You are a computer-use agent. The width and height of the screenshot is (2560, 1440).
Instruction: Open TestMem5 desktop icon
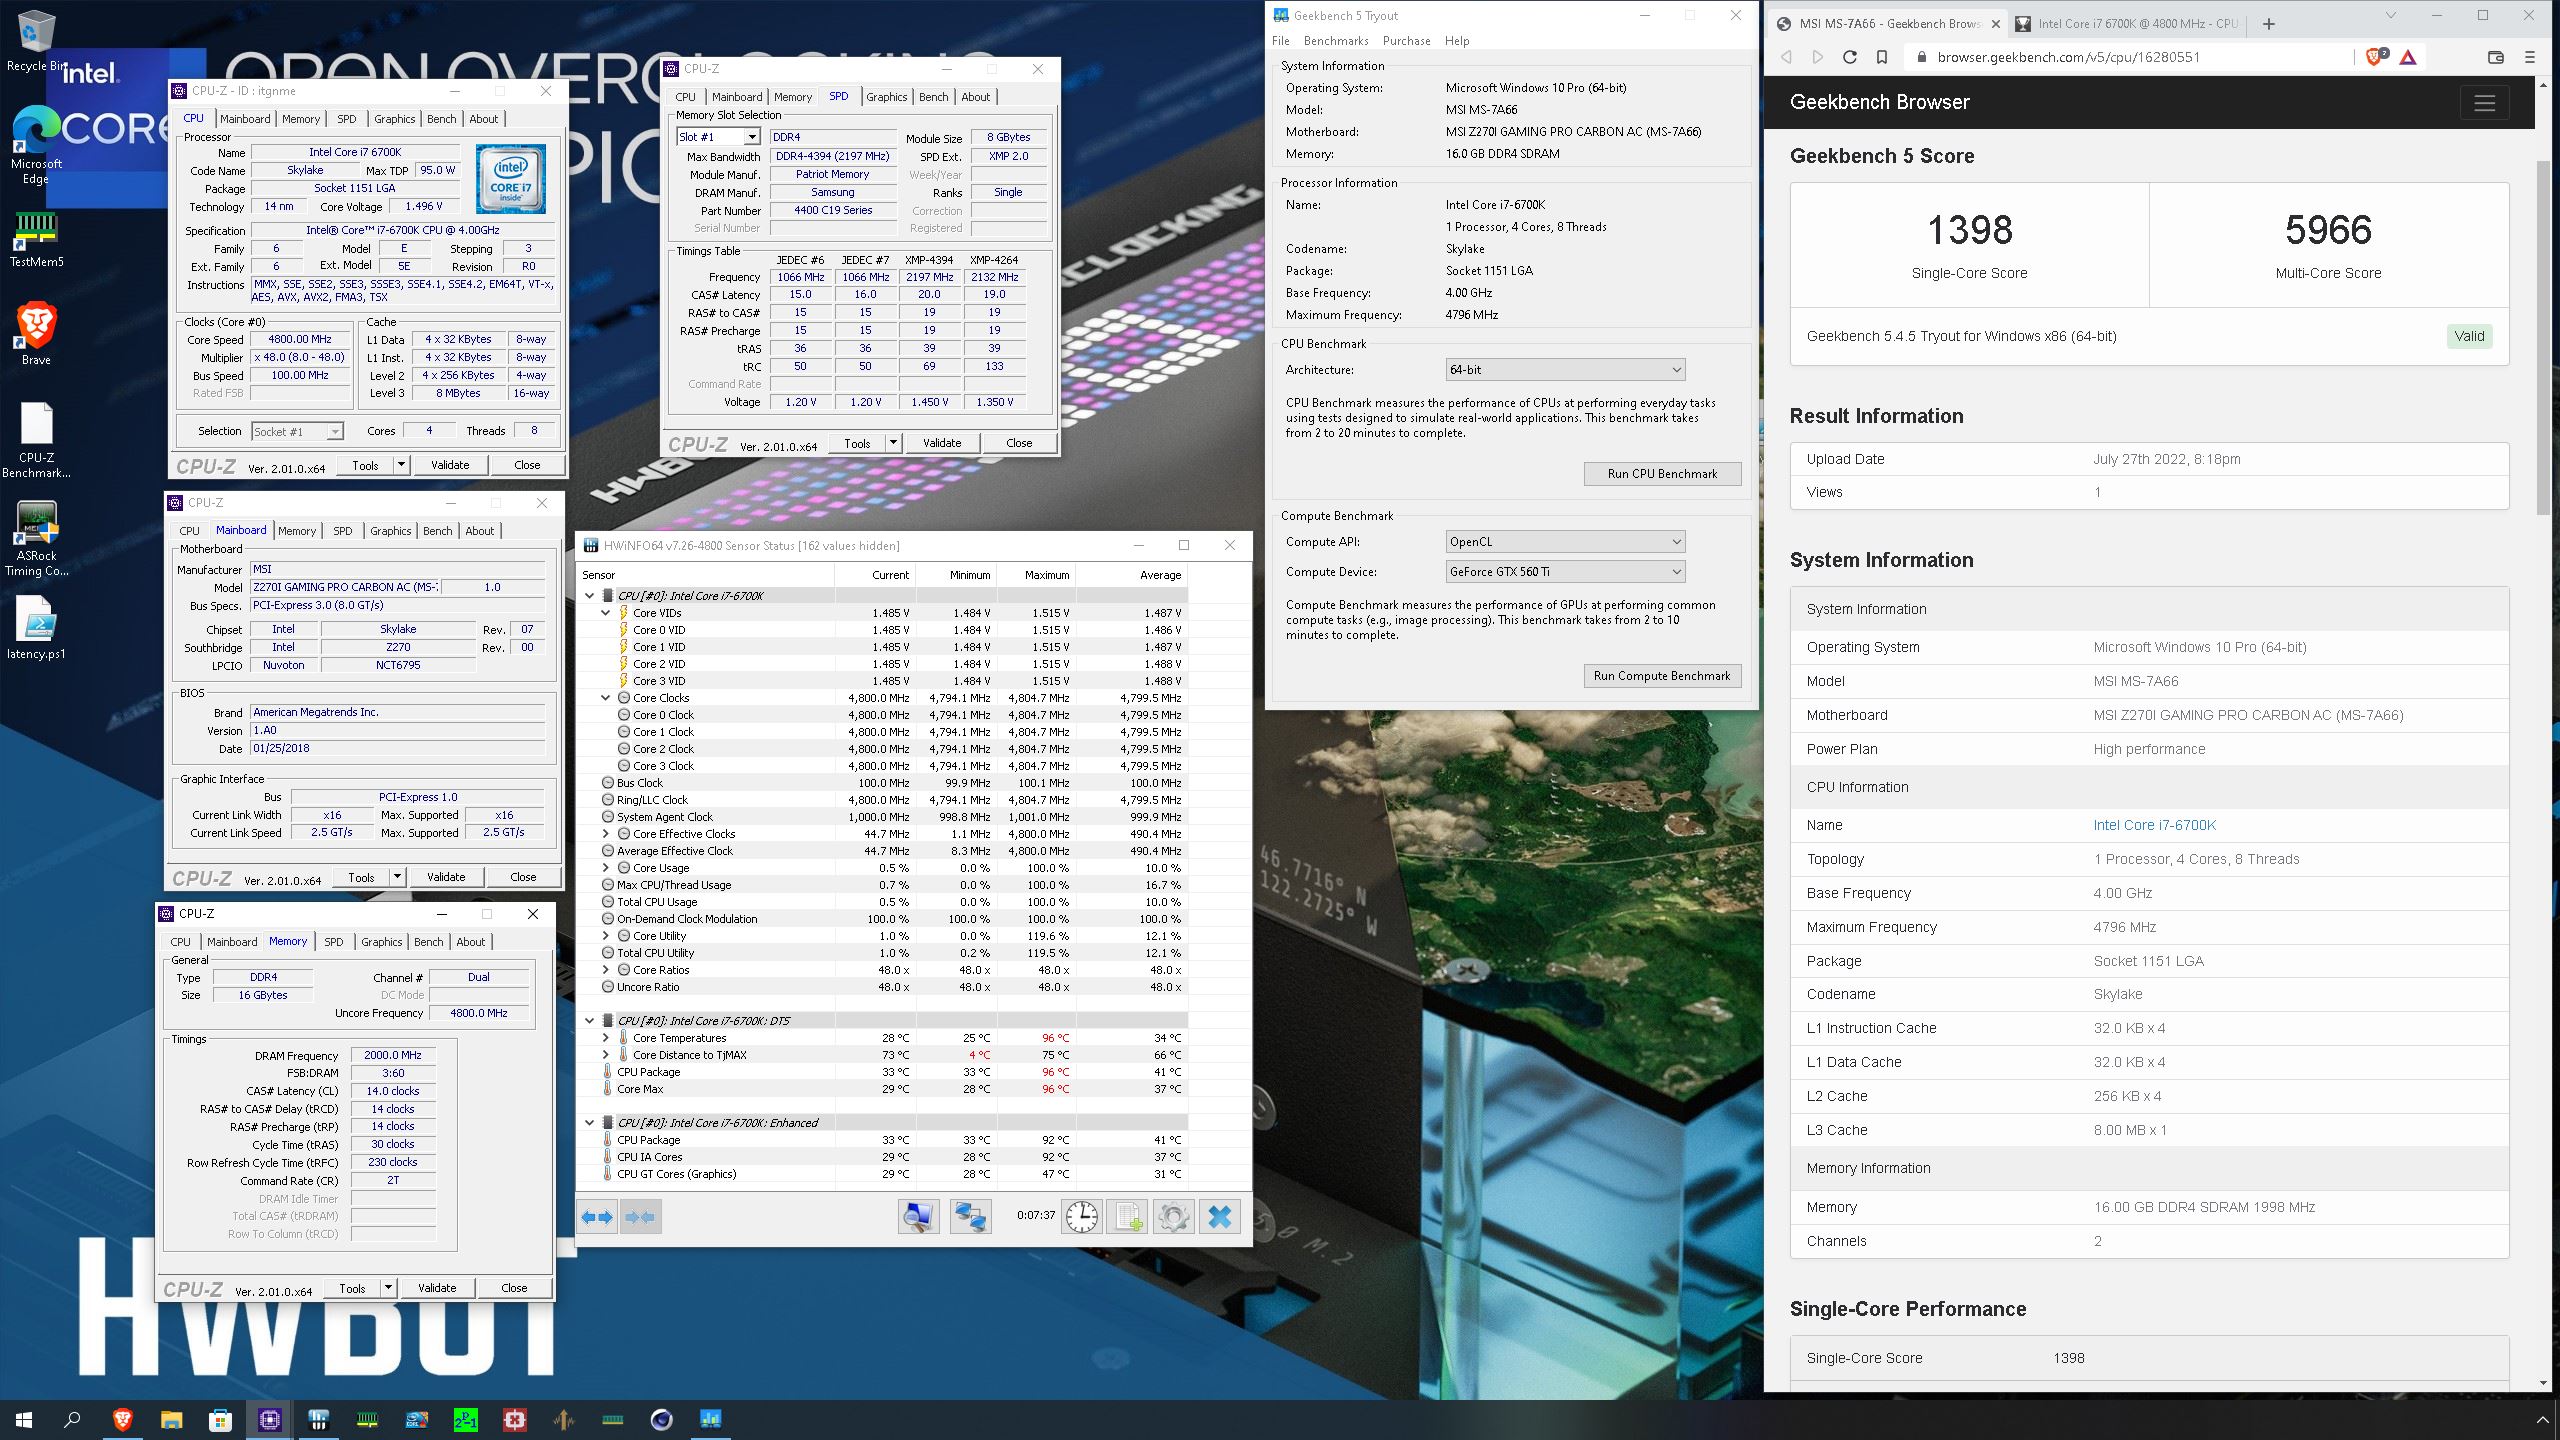36,239
